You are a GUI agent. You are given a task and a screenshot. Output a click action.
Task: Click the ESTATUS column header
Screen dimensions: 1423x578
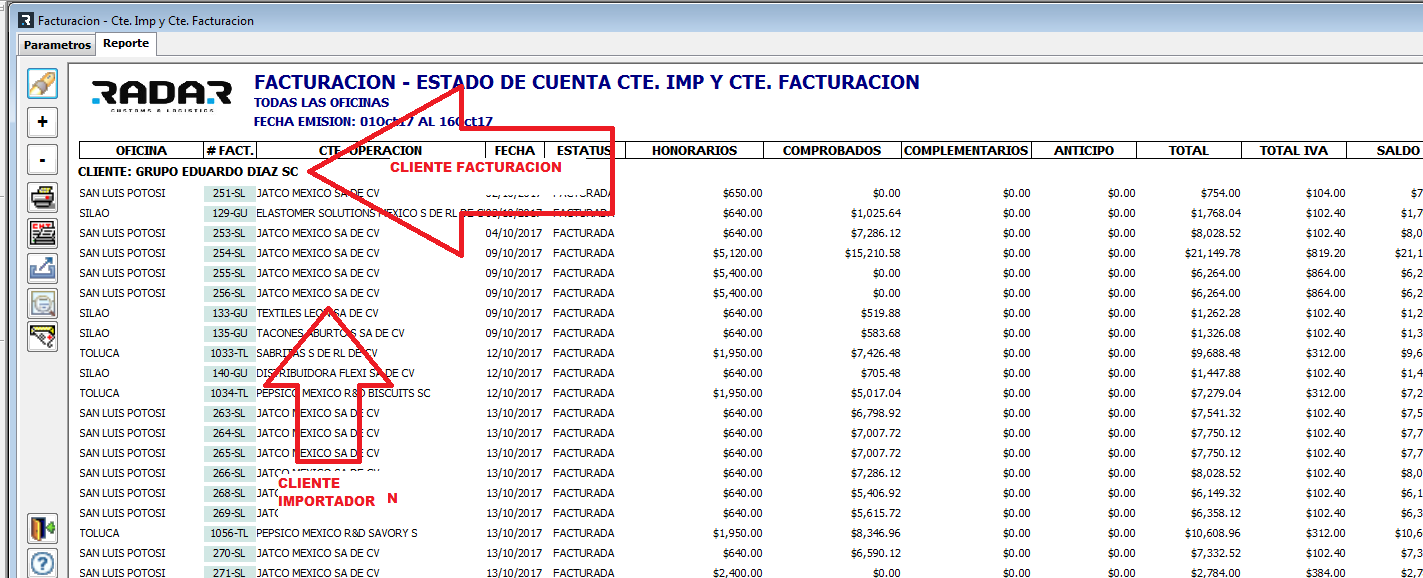[585, 151]
